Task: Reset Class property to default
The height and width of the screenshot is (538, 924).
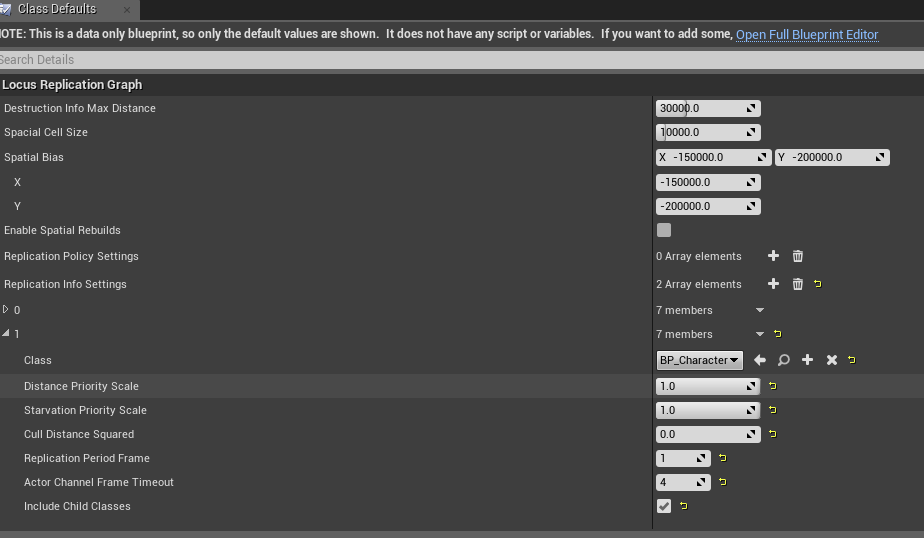Action: point(852,359)
